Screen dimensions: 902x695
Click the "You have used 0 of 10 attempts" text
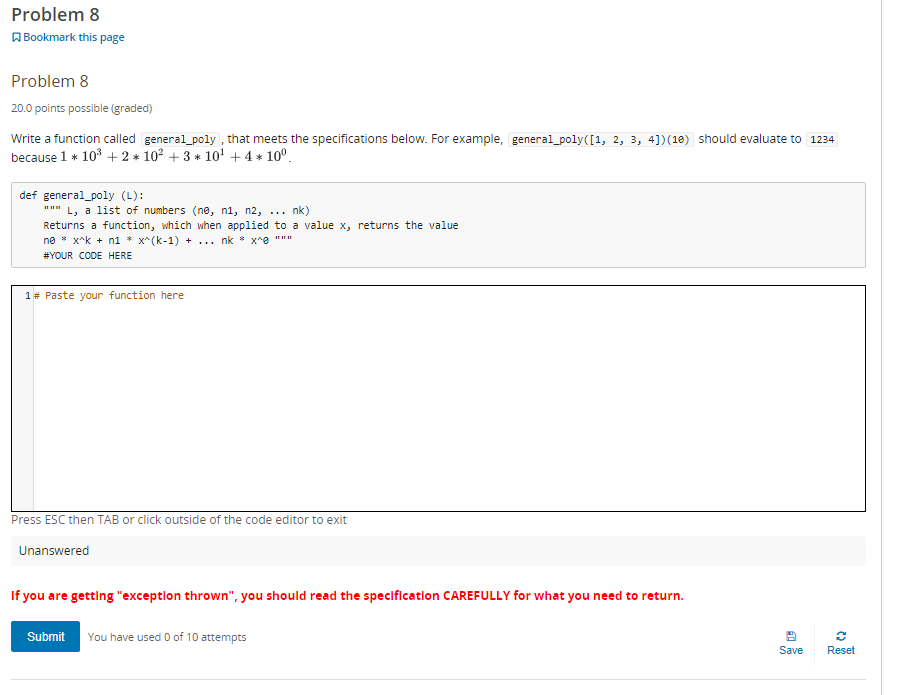(166, 637)
